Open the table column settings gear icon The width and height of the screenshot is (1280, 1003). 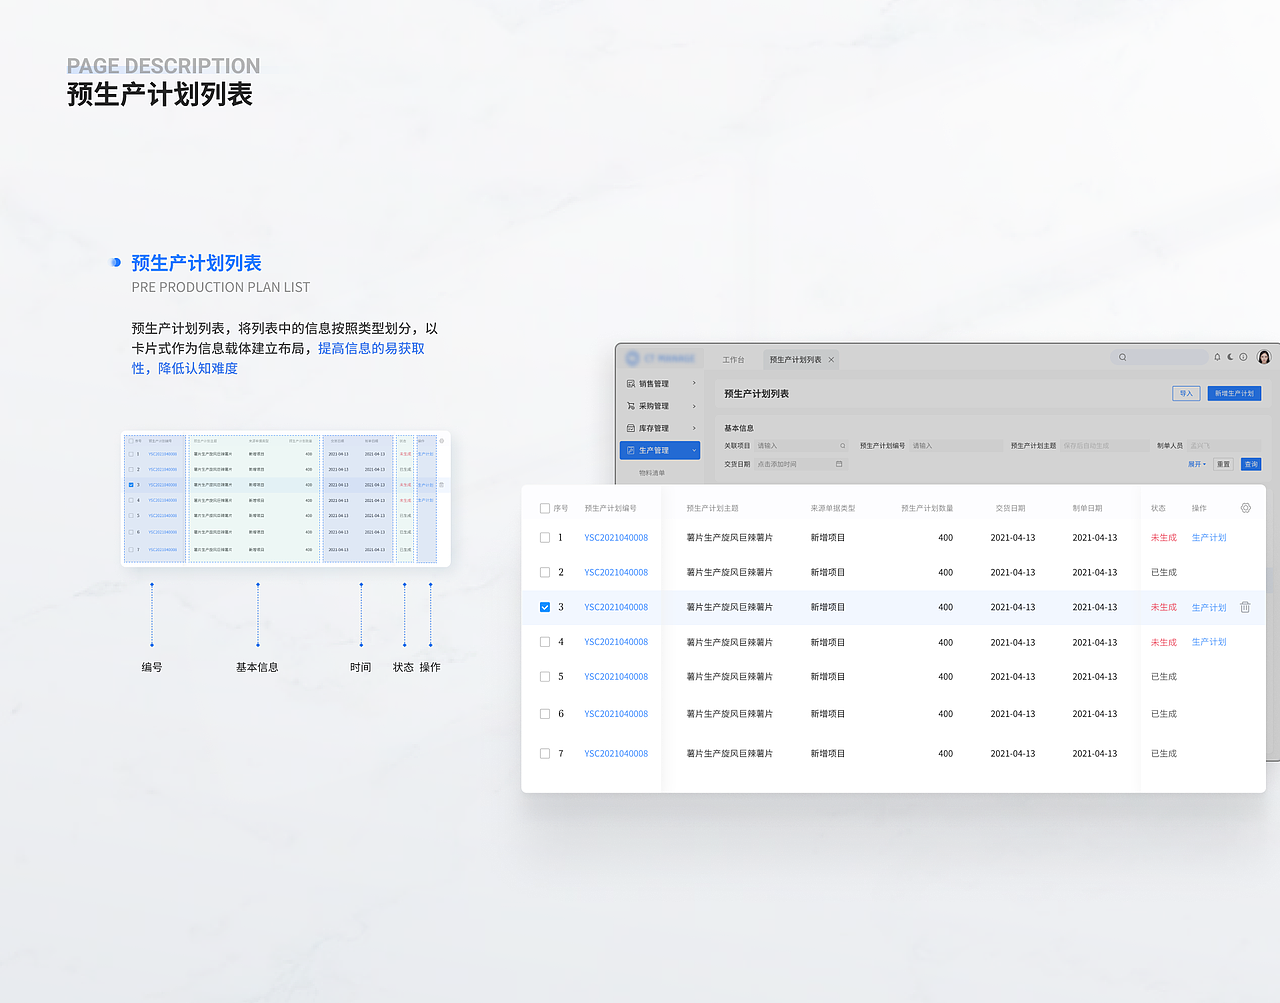click(x=1245, y=508)
